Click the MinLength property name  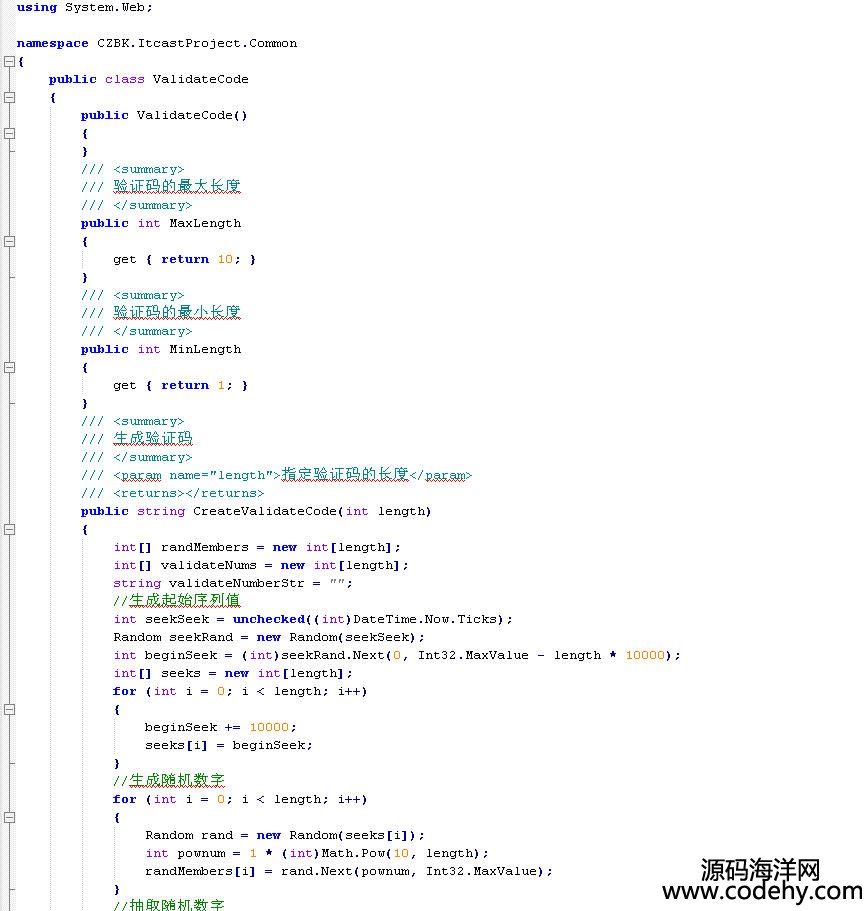coord(204,349)
